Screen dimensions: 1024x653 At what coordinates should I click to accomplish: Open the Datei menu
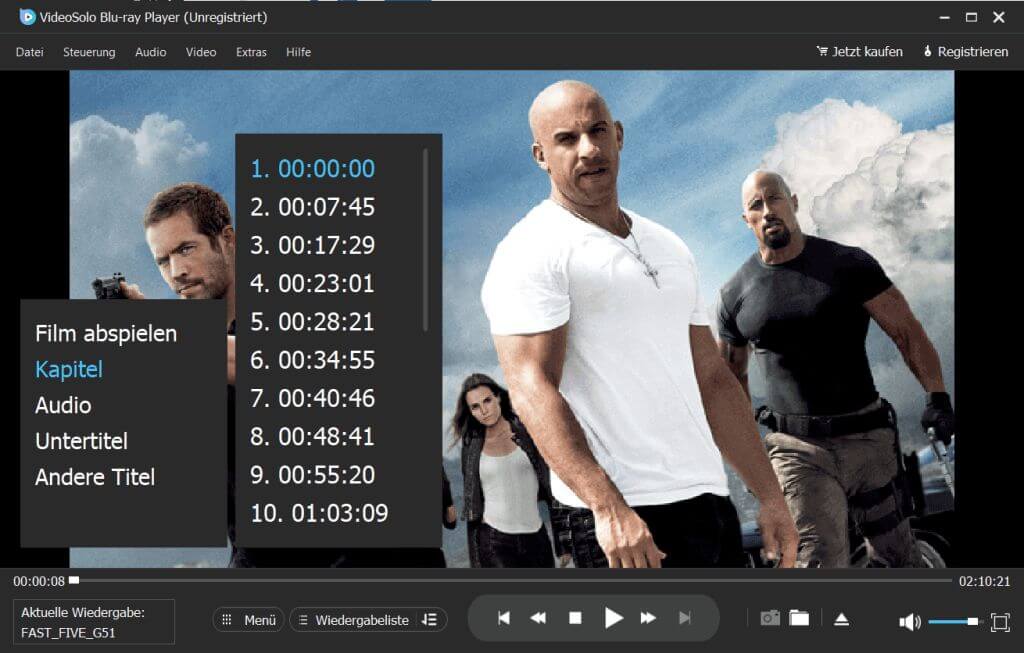pos(28,52)
